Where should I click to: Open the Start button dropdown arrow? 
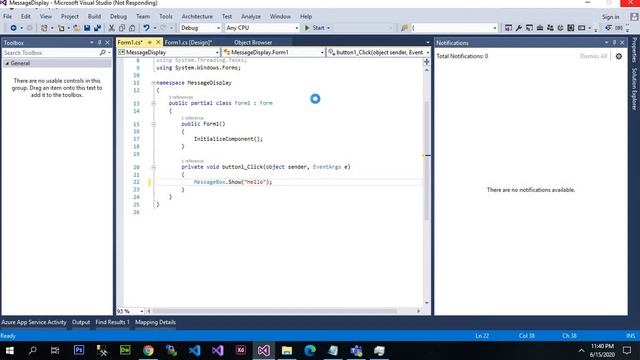[x=329, y=28]
